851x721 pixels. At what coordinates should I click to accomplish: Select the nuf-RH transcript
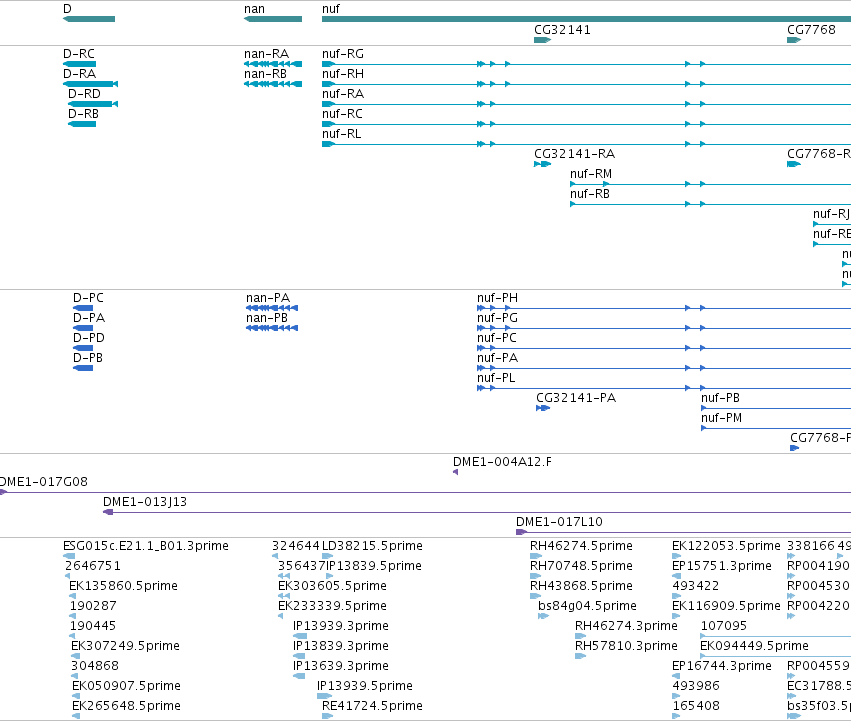pyautogui.click(x=586, y=84)
